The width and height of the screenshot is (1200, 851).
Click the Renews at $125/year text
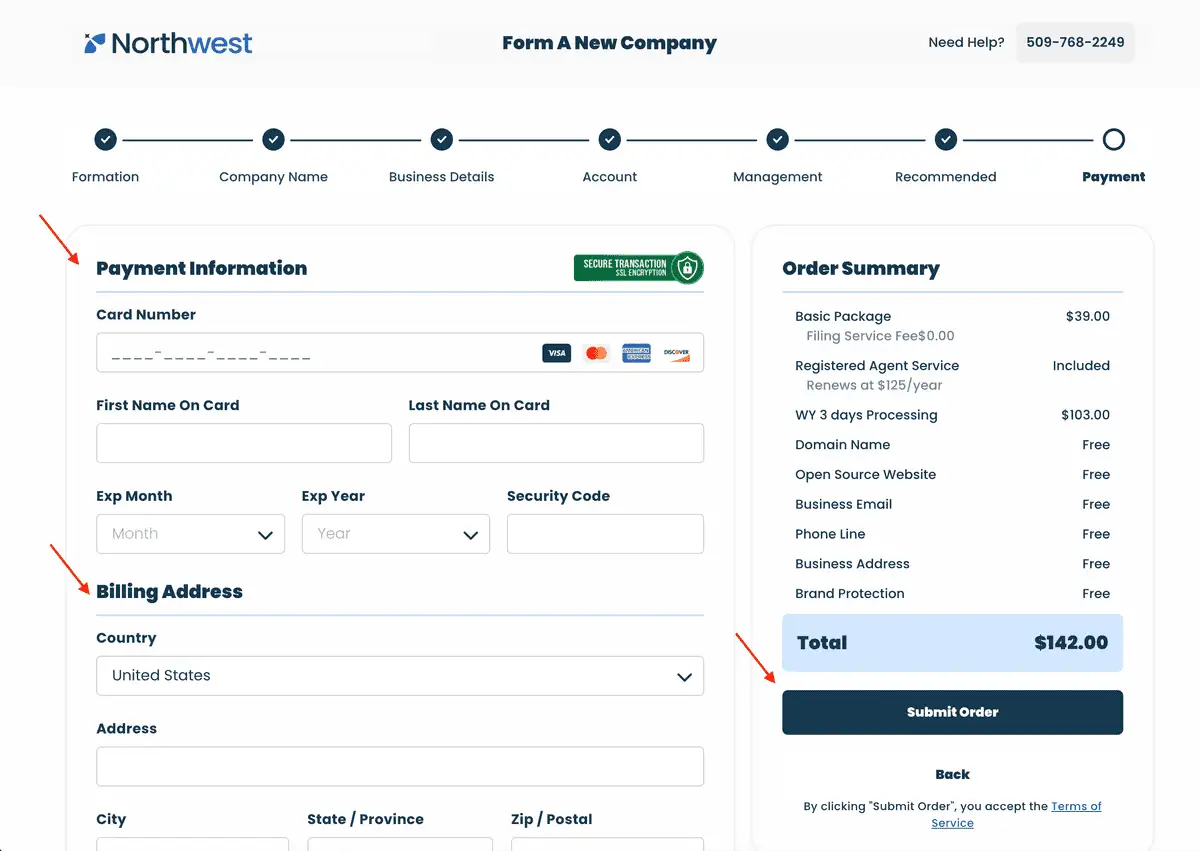874,385
